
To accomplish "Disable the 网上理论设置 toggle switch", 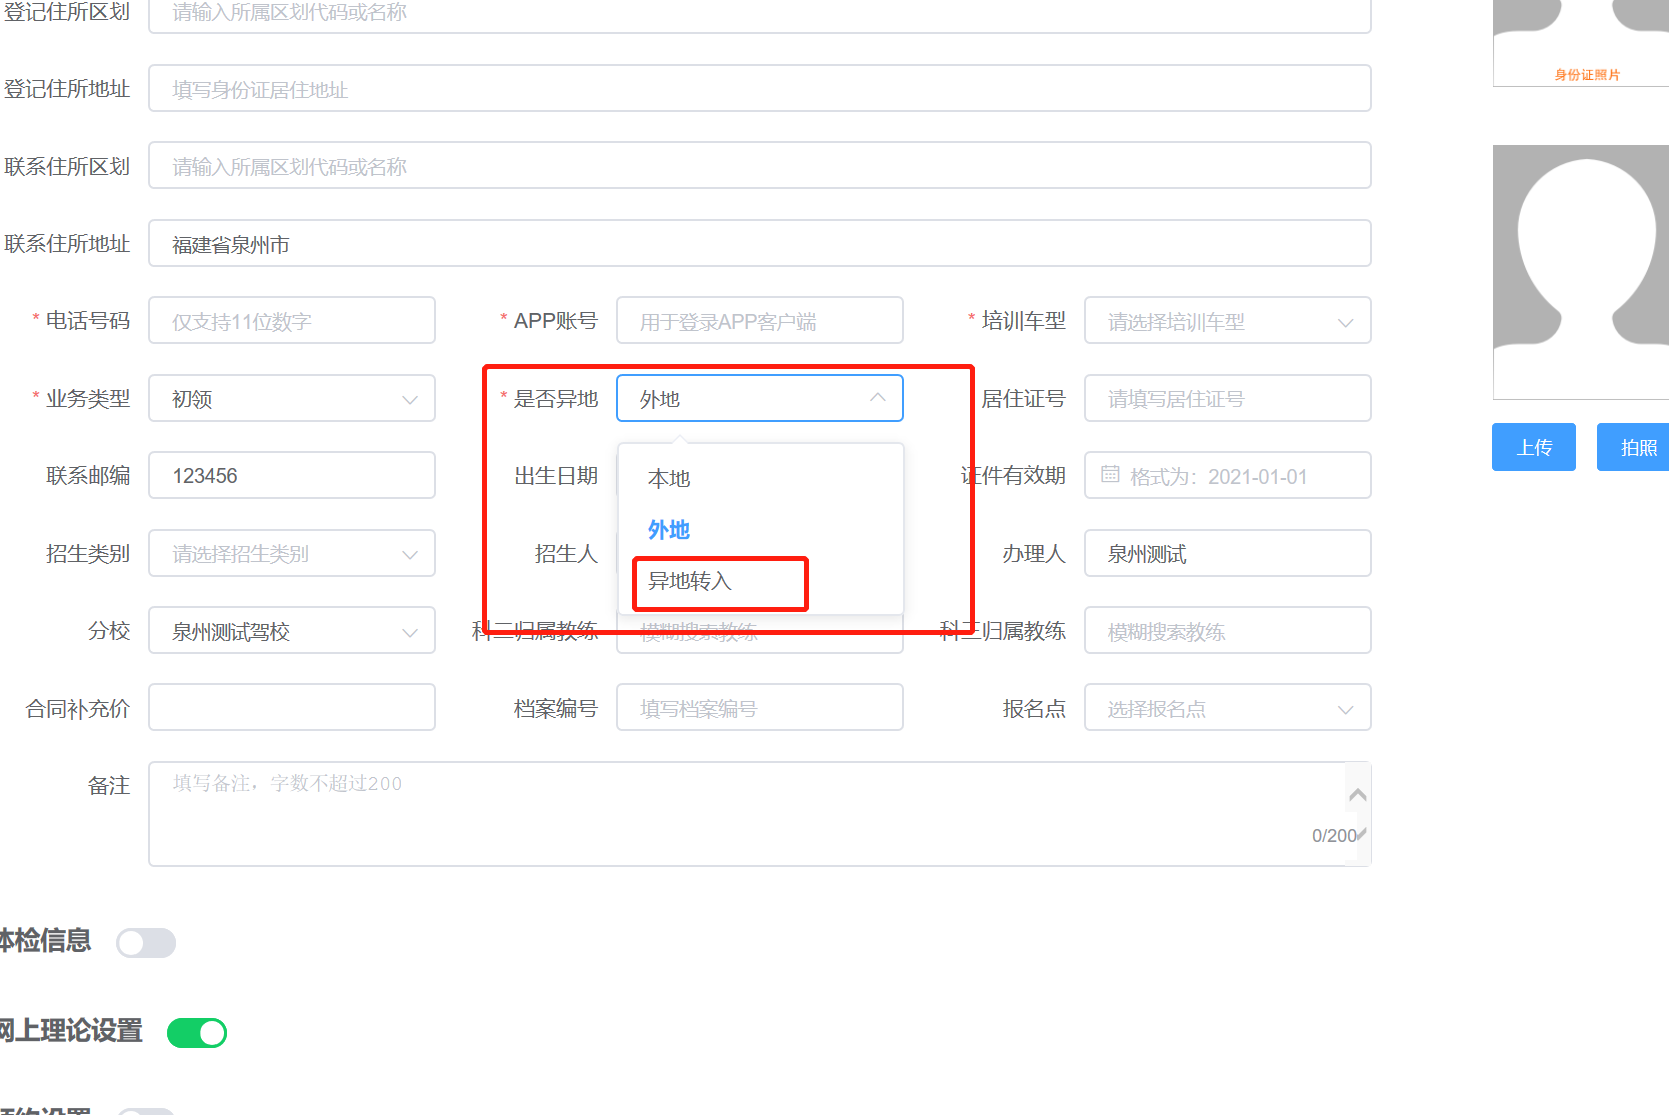I will (197, 1032).
